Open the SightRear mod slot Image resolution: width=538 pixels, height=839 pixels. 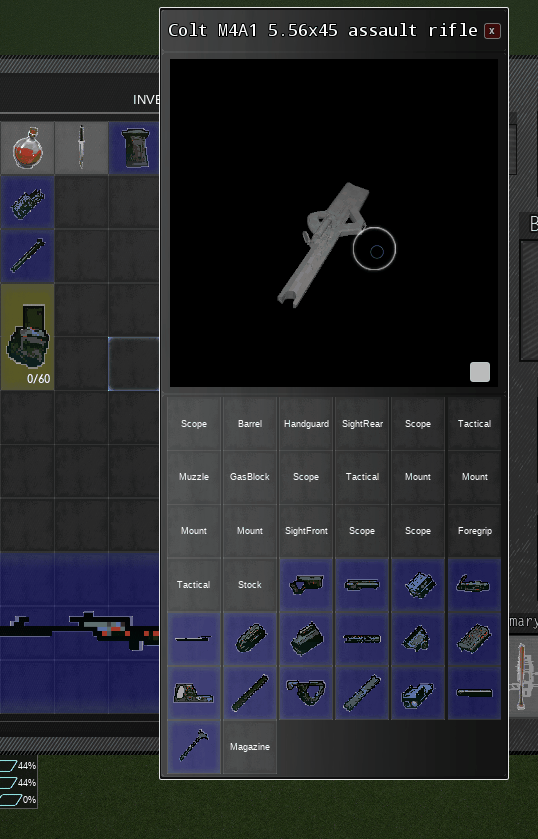coord(362,424)
